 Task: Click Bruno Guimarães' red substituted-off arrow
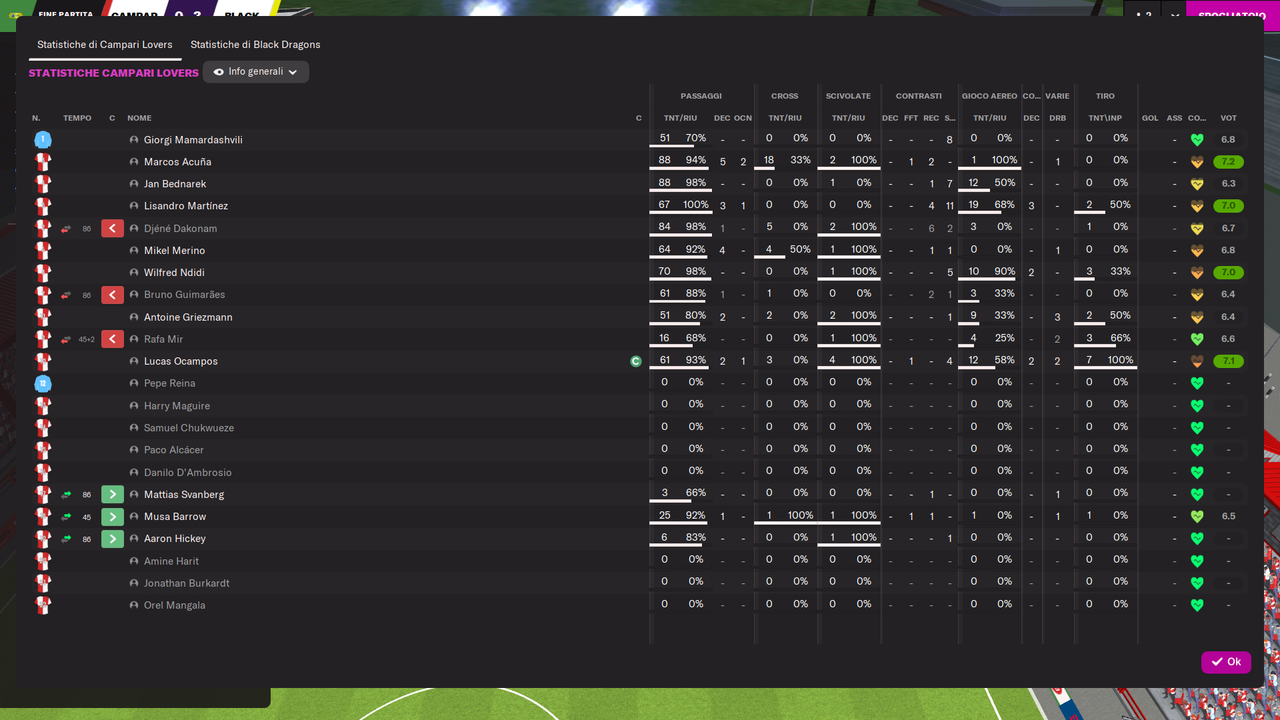click(x=113, y=295)
